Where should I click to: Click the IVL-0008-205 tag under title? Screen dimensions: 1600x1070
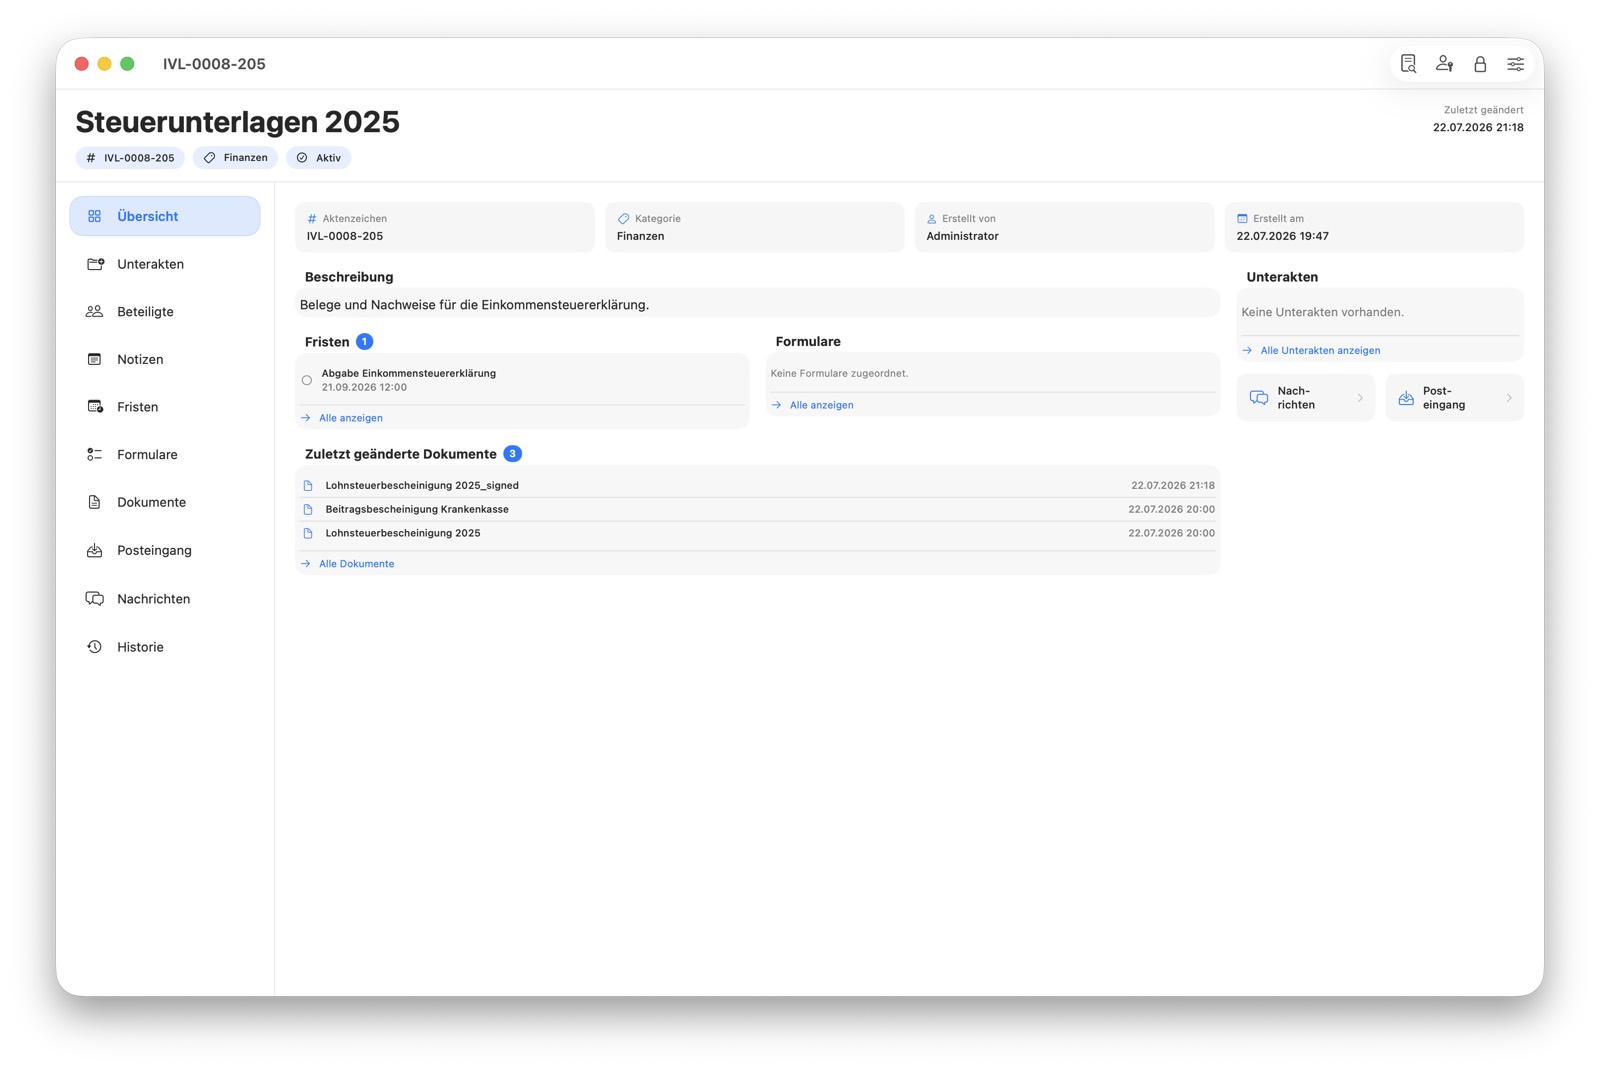pyautogui.click(x=130, y=158)
